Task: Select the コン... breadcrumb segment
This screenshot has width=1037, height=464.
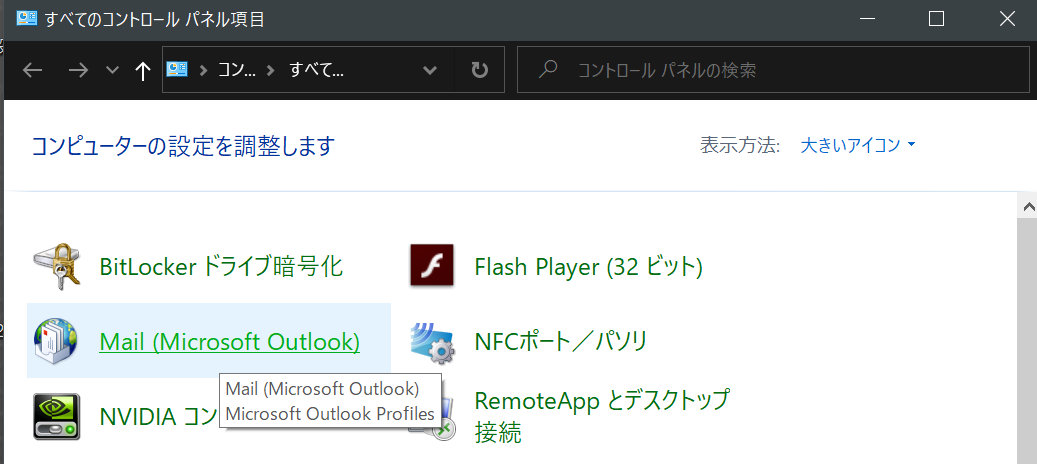Action: (x=237, y=70)
